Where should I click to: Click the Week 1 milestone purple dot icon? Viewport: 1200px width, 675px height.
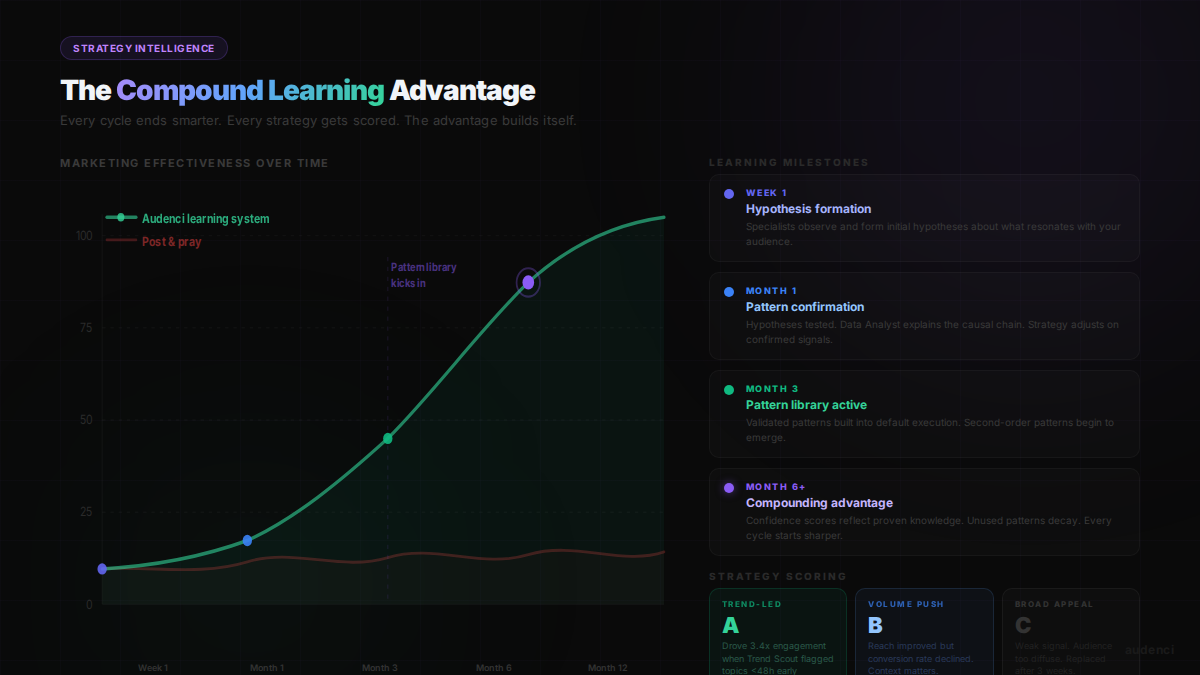[729, 194]
